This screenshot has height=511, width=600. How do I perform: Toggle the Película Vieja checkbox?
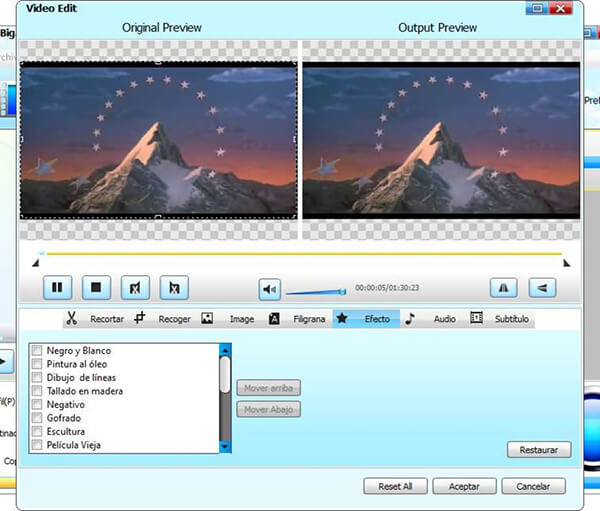(x=37, y=445)
